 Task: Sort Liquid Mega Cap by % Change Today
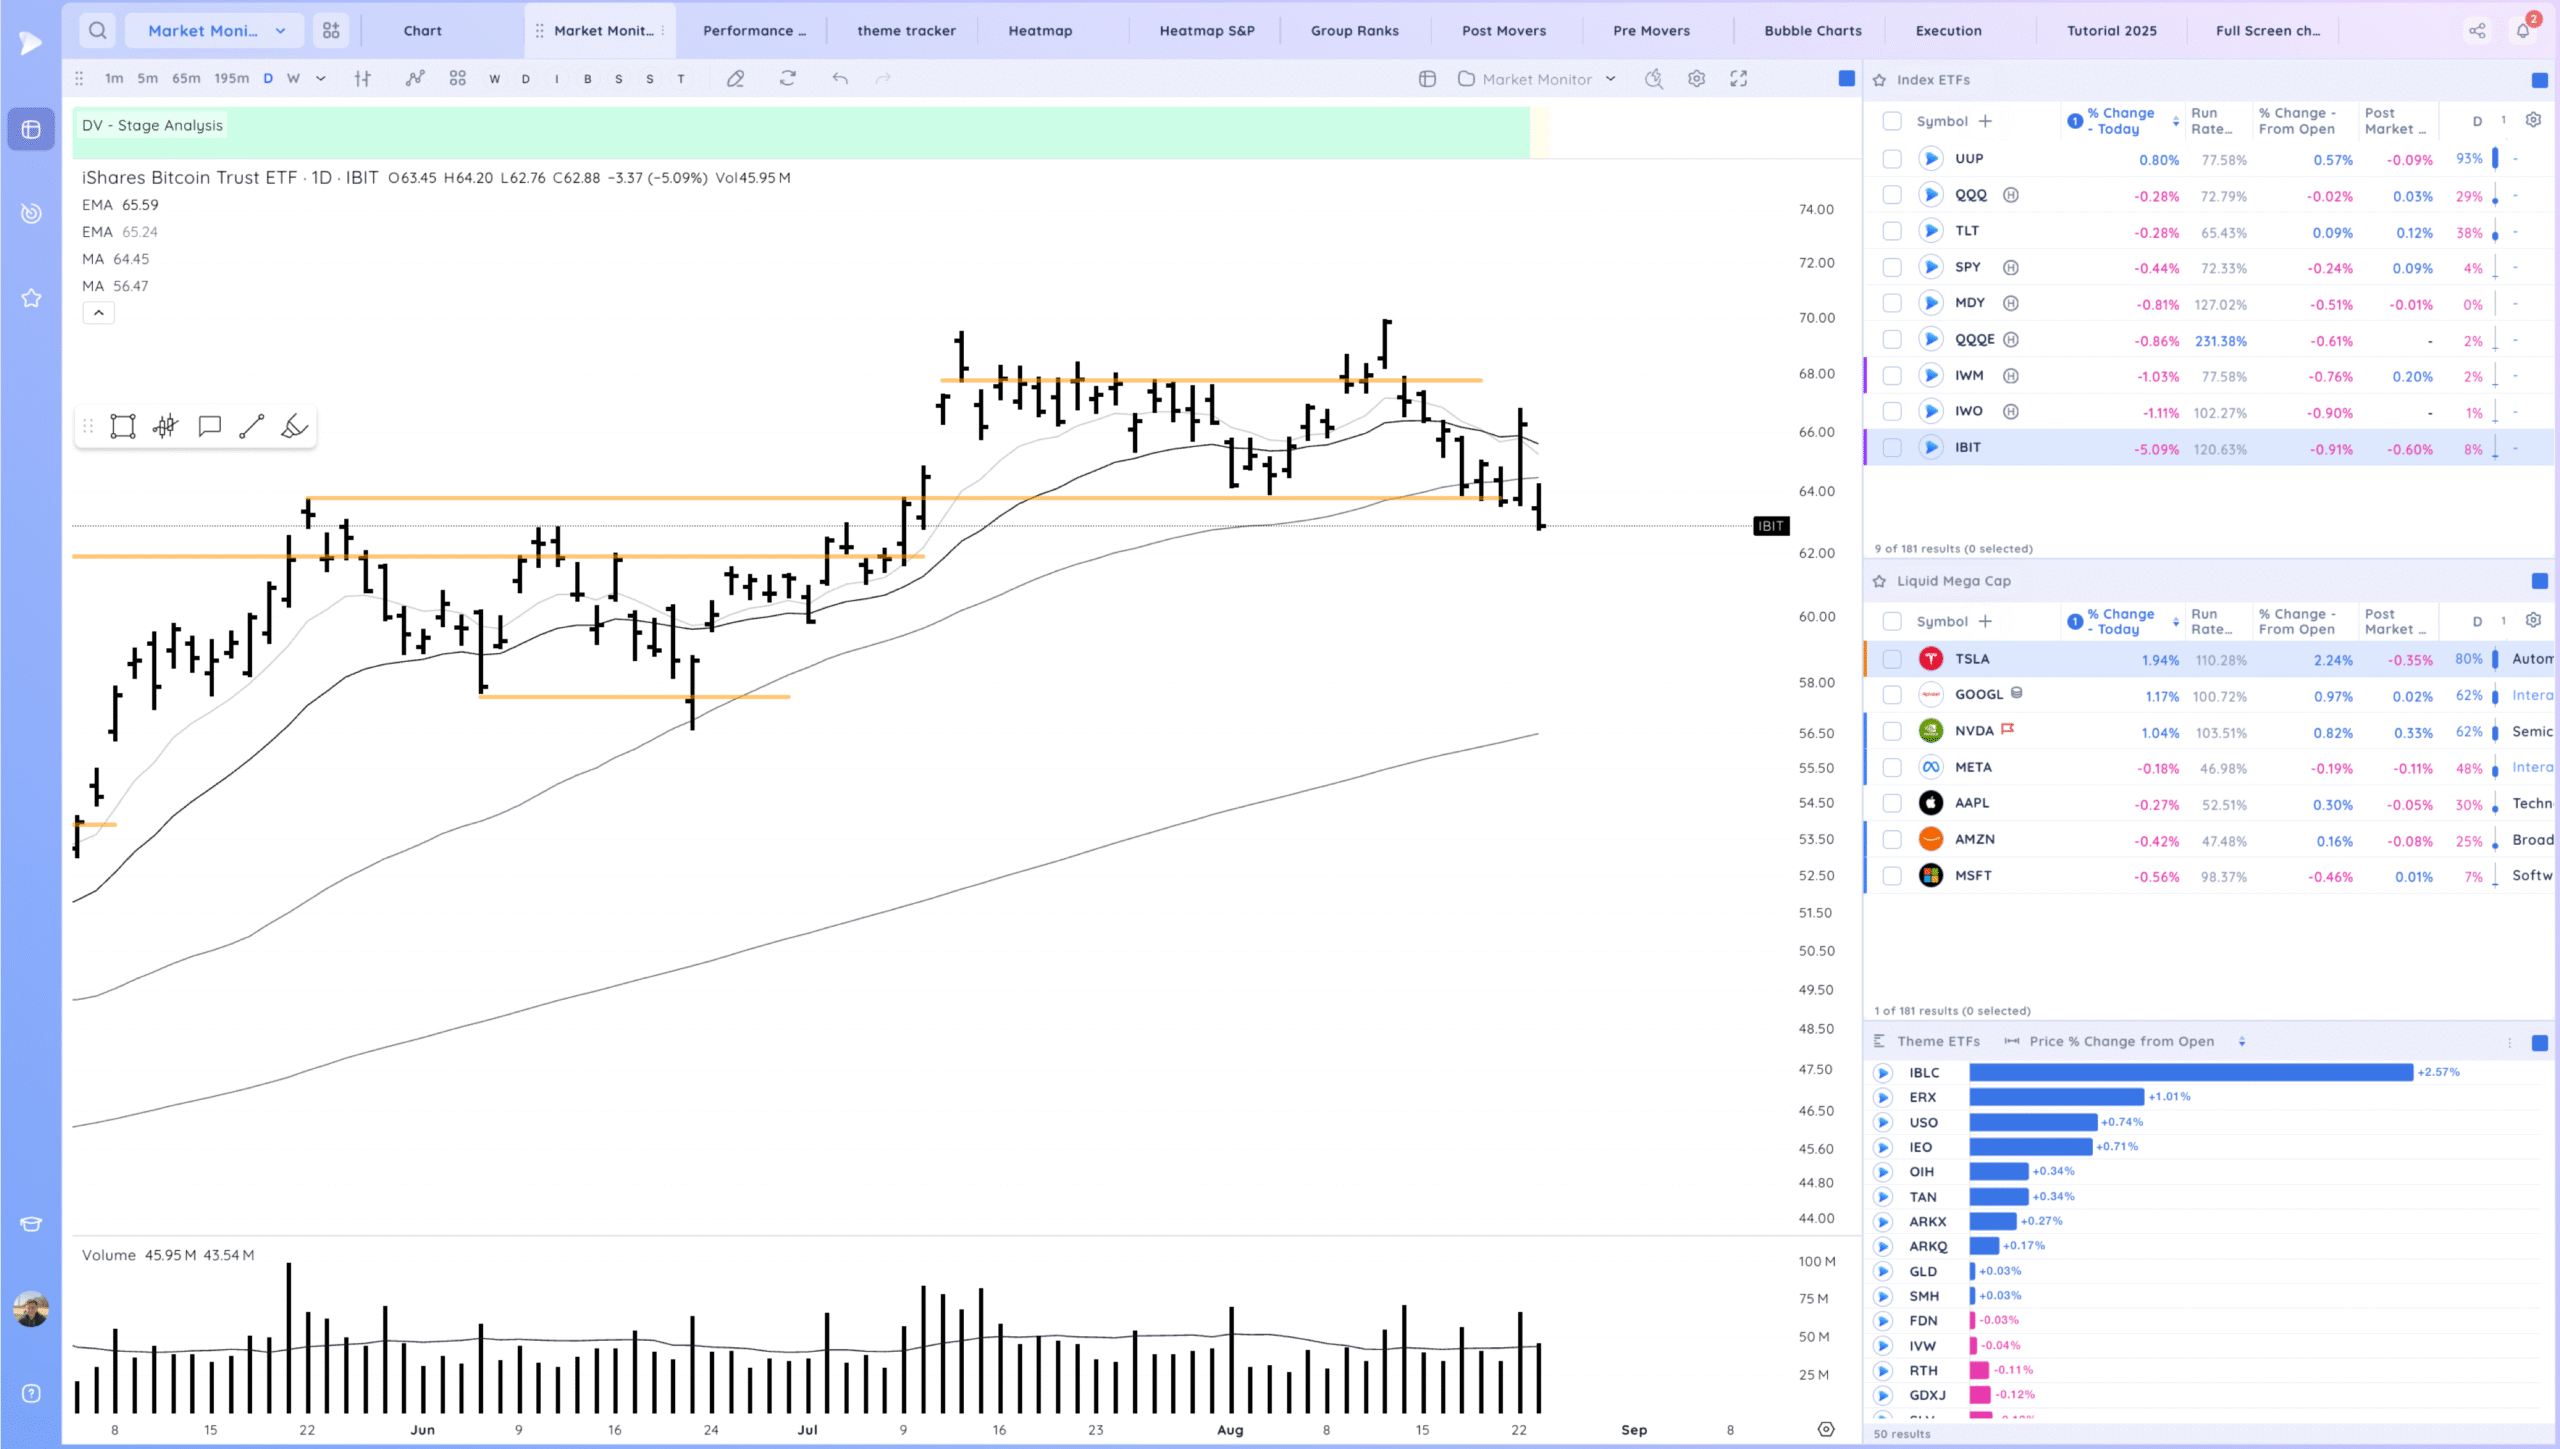coord(2123,622)
